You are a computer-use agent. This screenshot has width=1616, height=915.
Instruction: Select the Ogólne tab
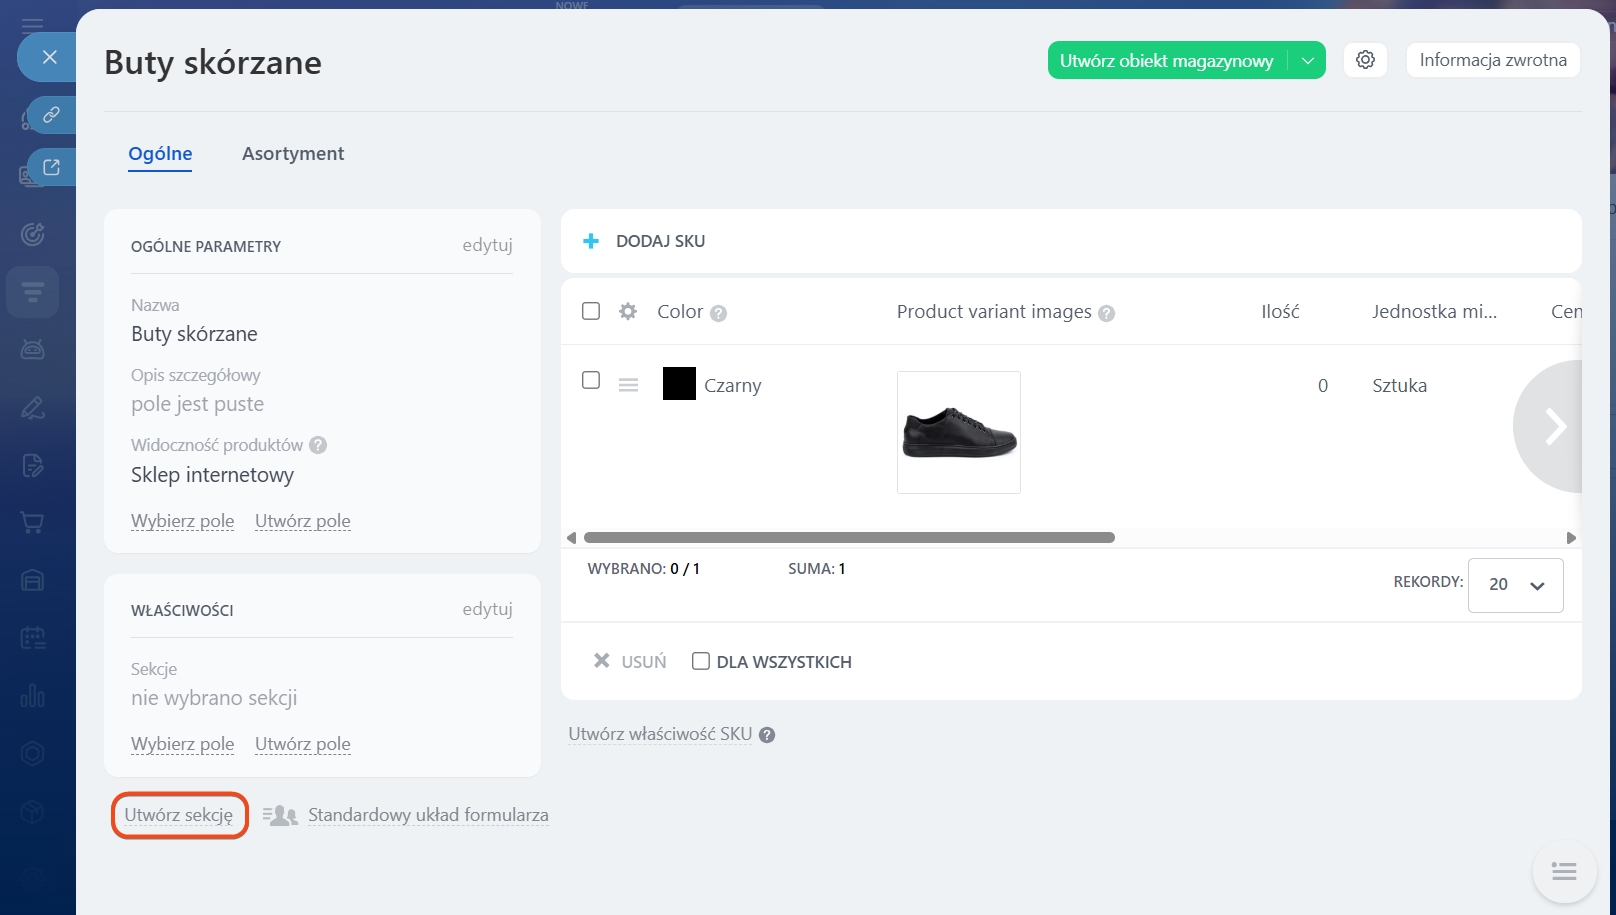coord(160,153)
